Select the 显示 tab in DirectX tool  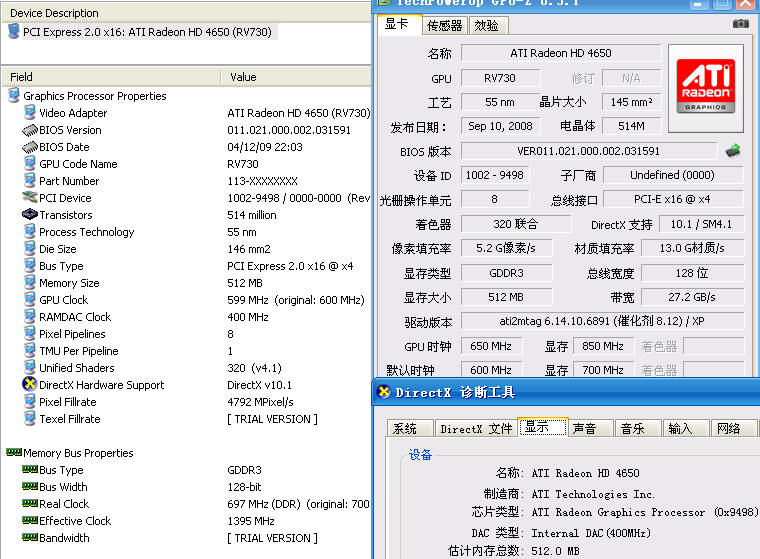tap(543, 427)
